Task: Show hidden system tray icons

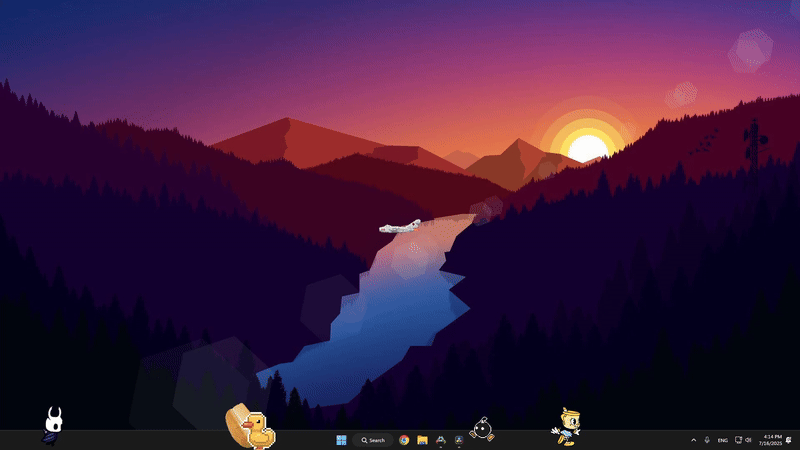Action: click(693, 440)
